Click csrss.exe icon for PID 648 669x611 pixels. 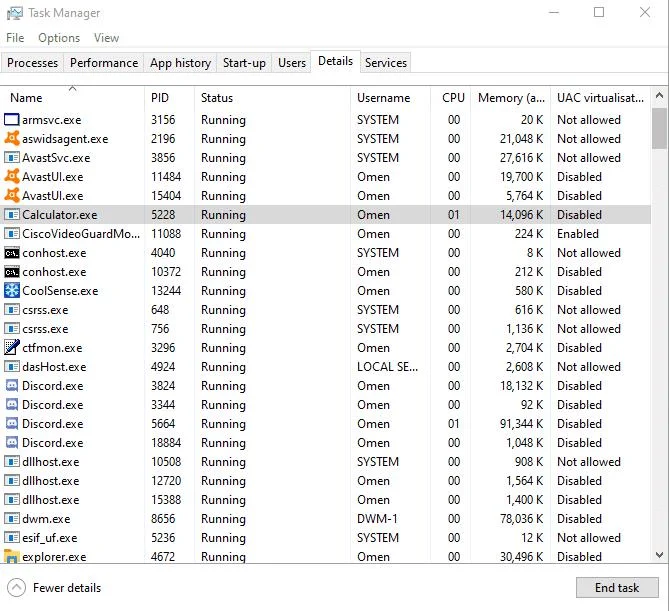pyautogui.click(x=12, y=310)
